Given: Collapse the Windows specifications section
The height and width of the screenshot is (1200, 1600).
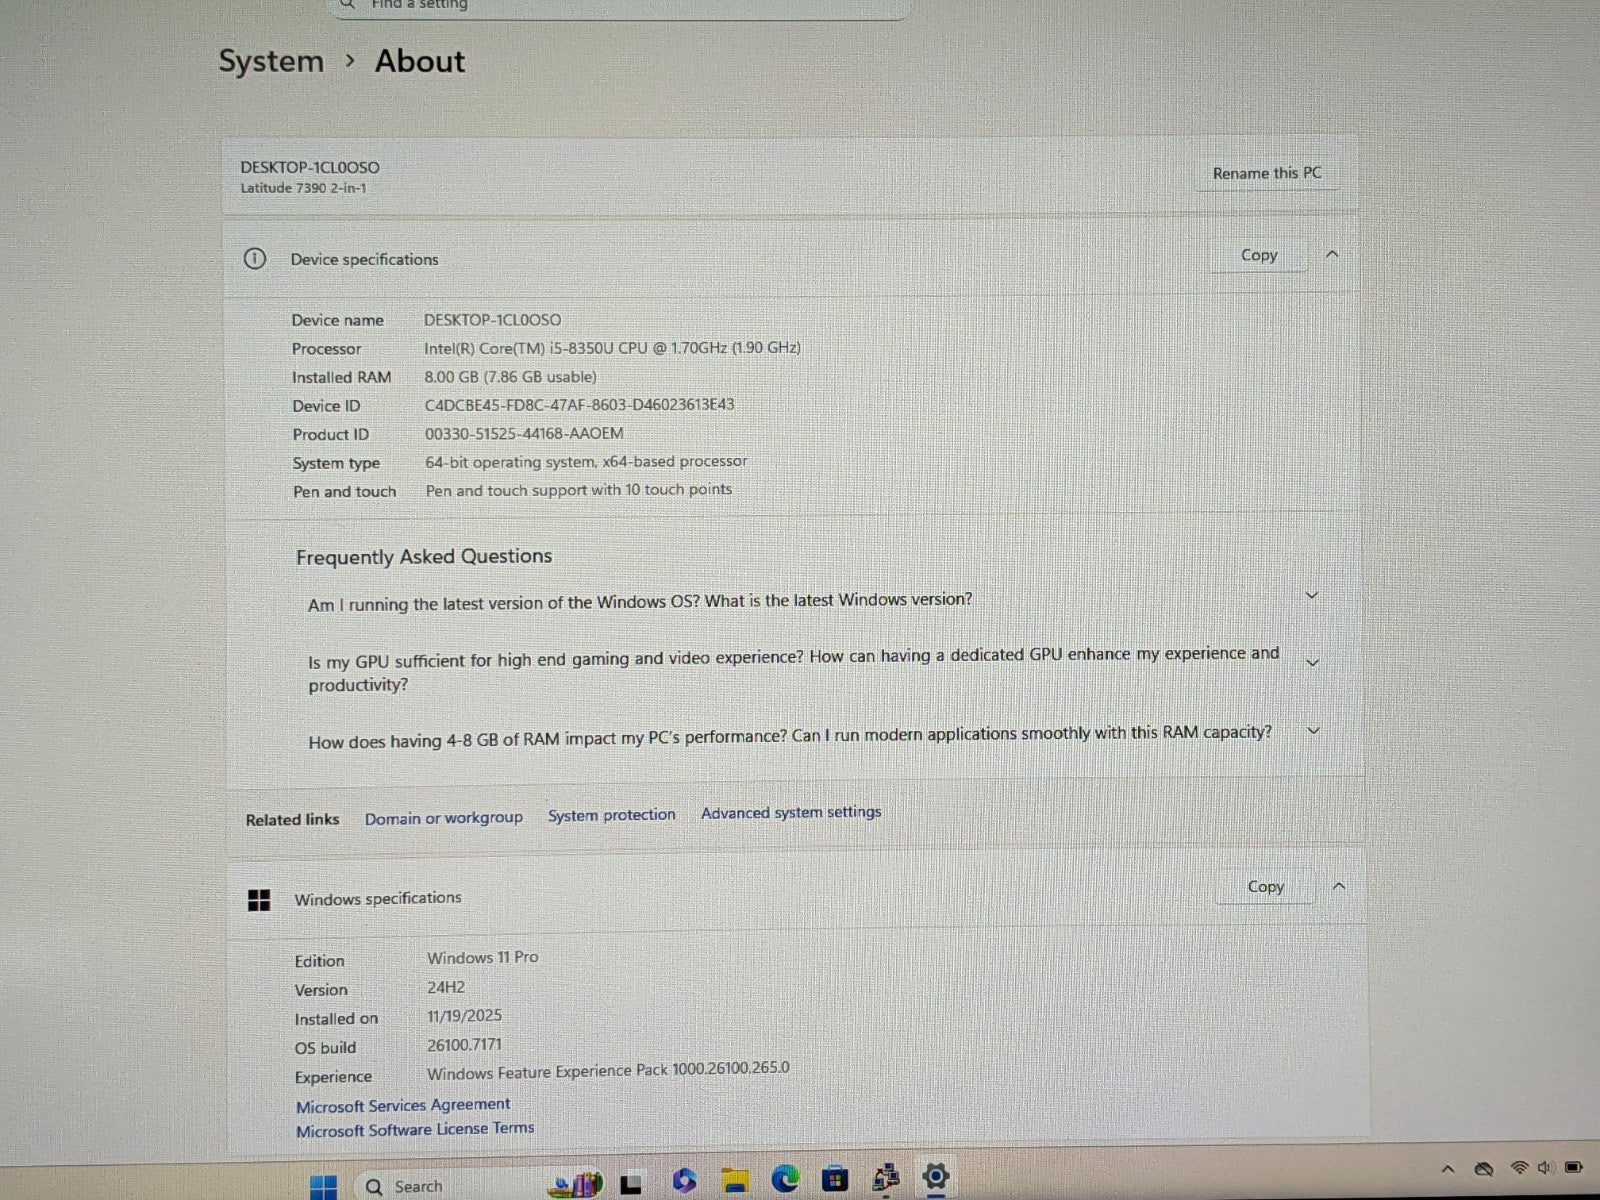Looking at the screenshot, I should tap(1339, 886).
